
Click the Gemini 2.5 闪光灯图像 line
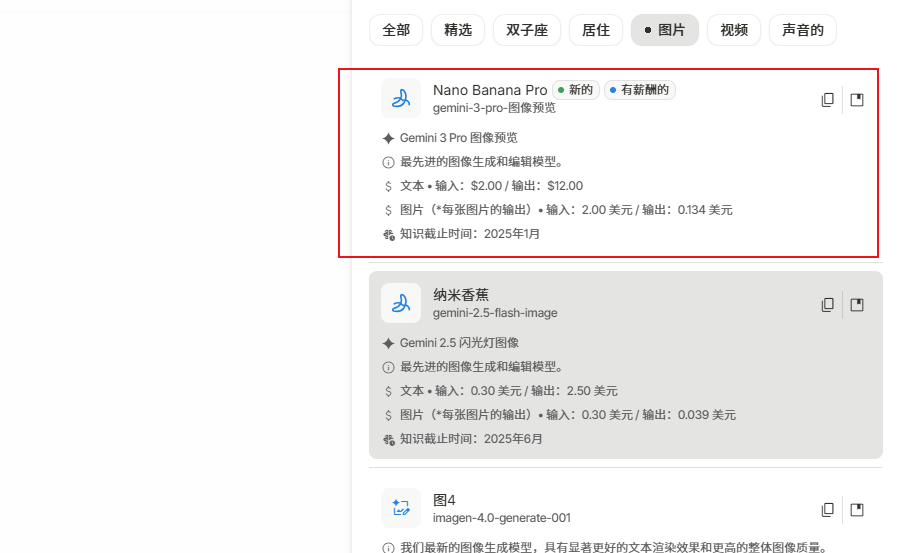459,343
